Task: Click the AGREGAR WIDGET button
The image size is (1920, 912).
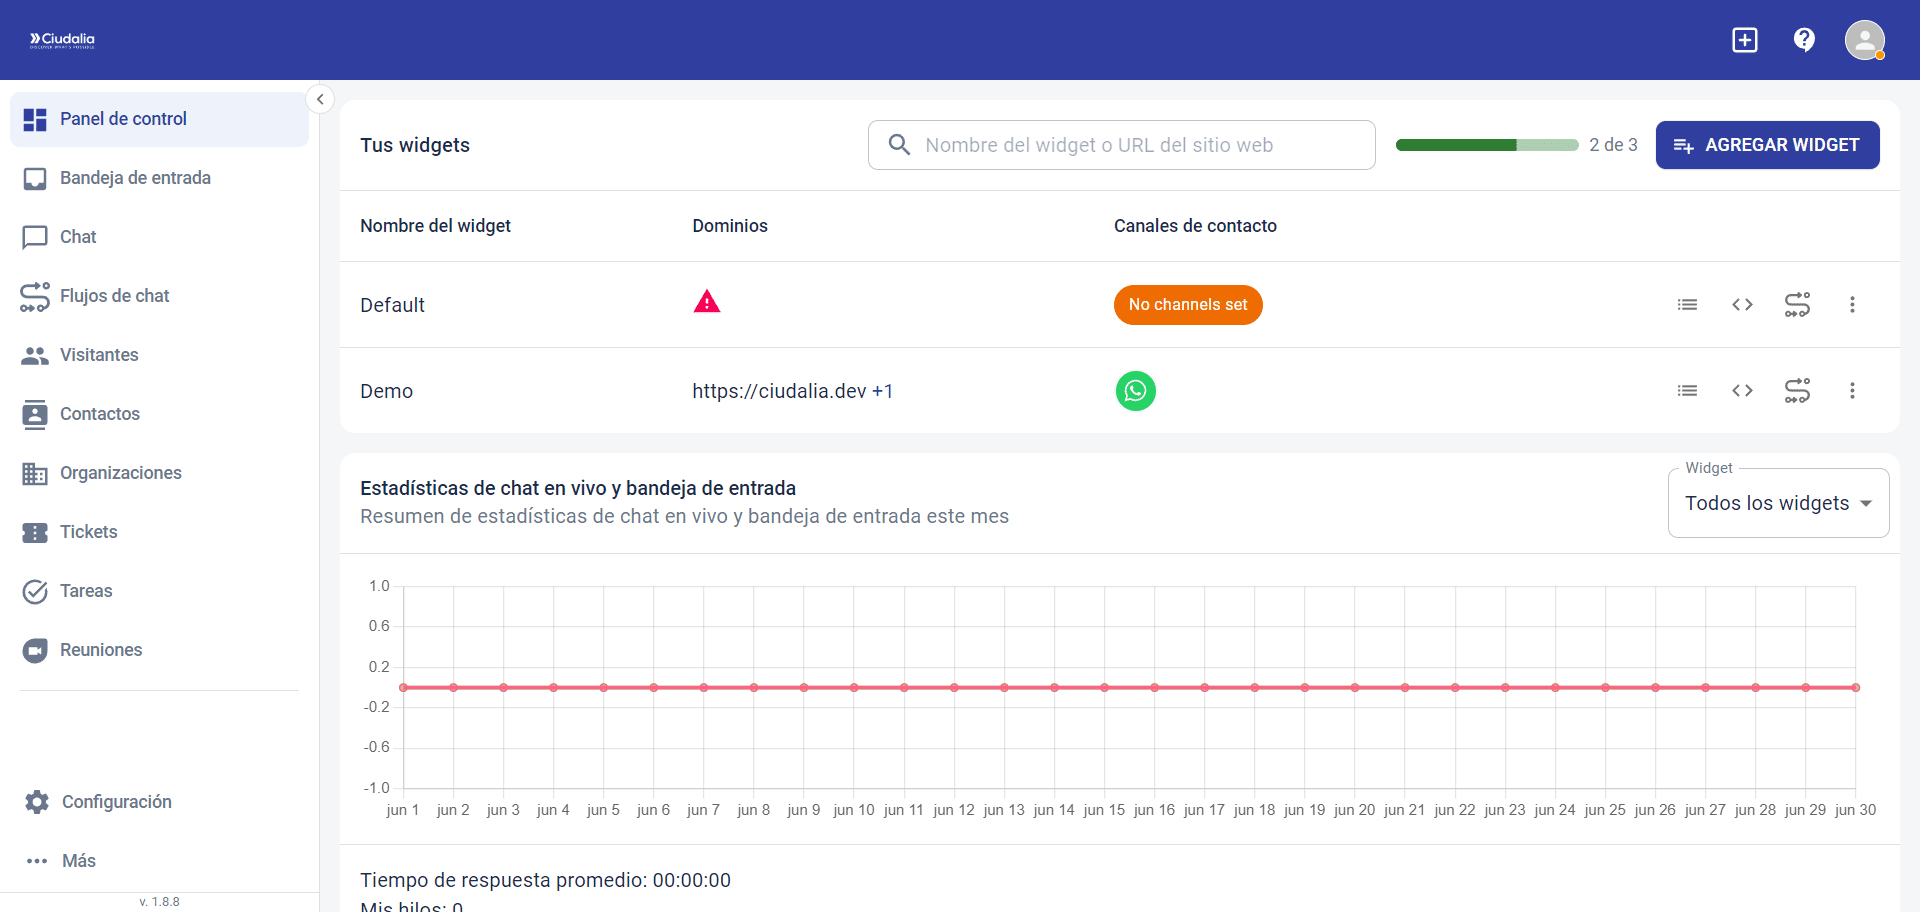Action: [1767, 145]
